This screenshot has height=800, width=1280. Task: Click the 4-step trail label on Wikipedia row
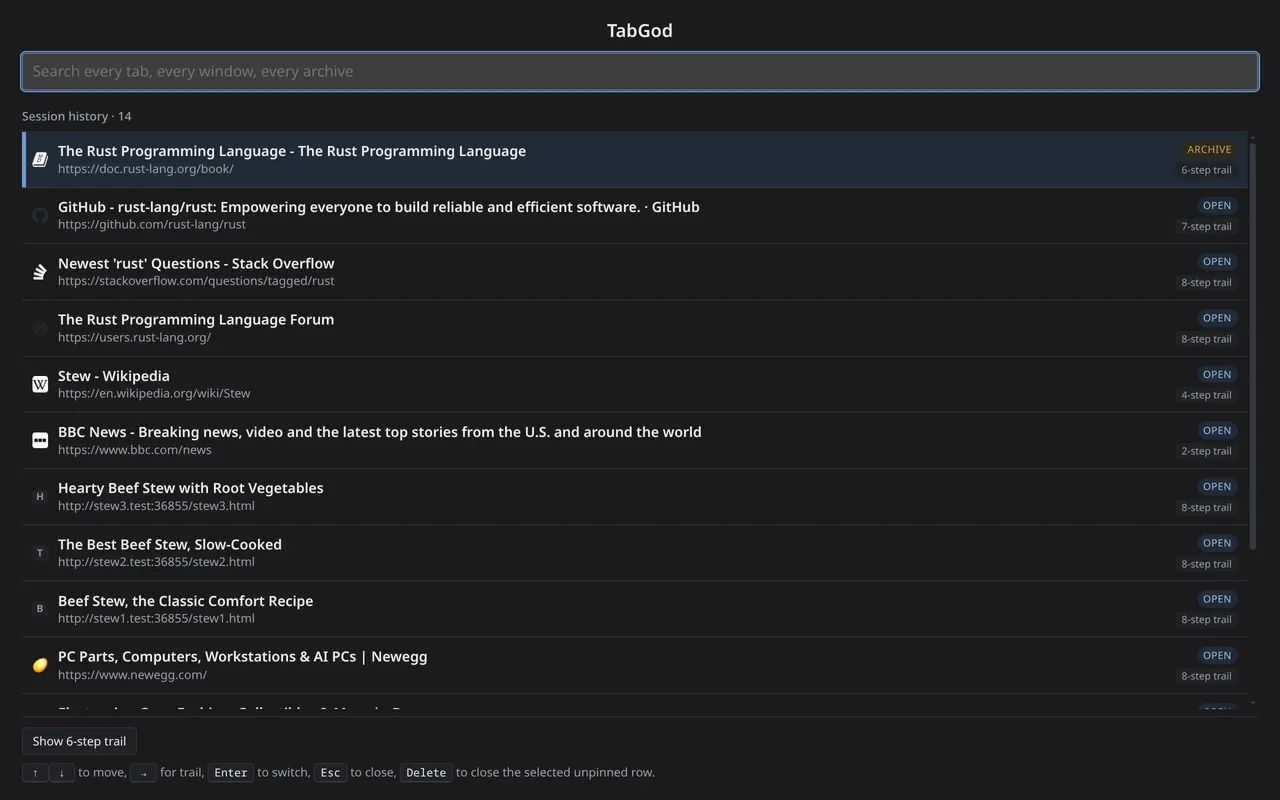click(x=1206, y=395)
